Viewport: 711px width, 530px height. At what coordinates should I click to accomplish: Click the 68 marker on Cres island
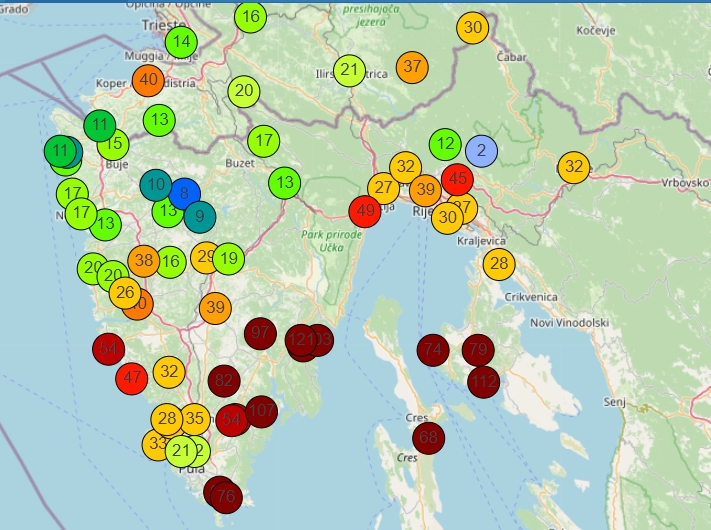click(x=429, y=437)
